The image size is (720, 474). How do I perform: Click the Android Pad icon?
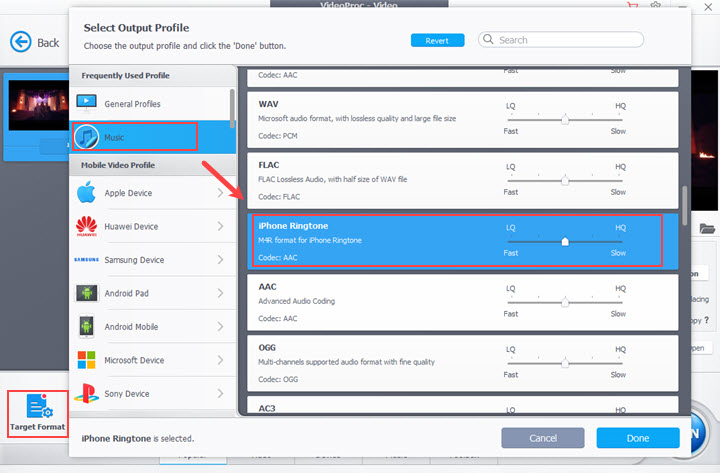(x=86, y=293)
